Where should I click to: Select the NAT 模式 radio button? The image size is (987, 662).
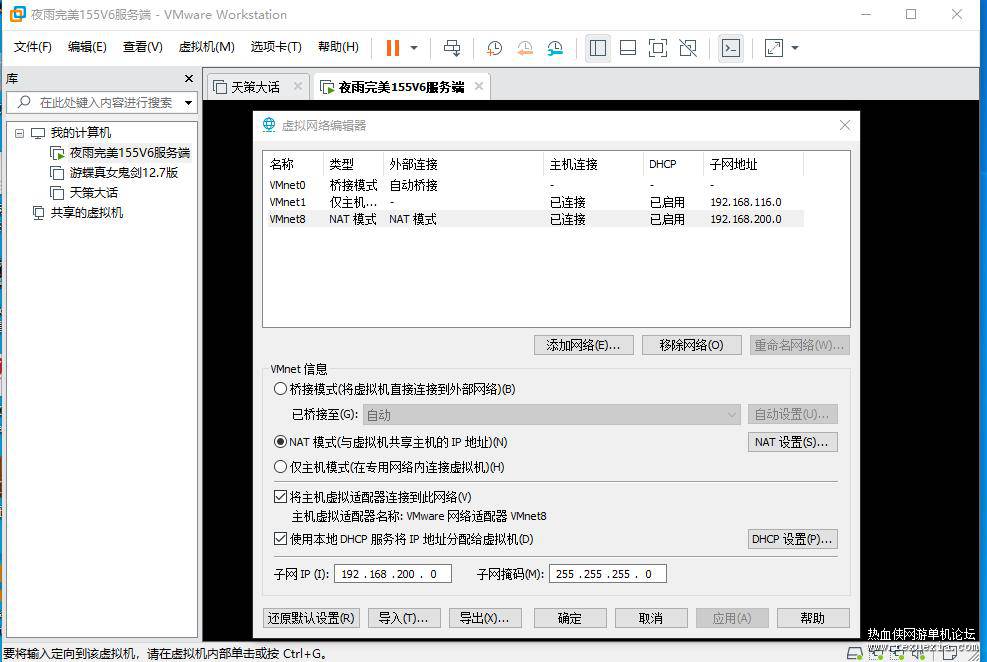coord(280,442)
